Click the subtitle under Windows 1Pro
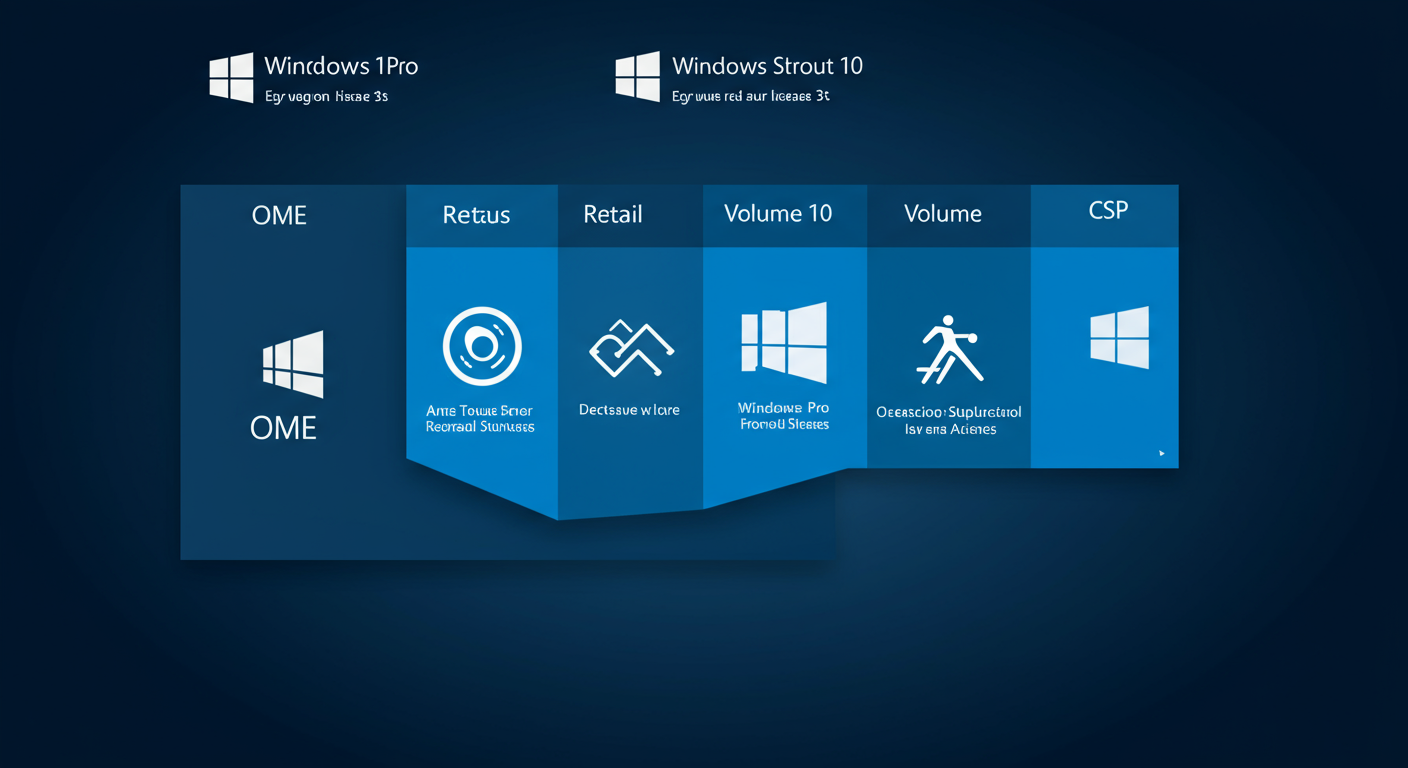The height and width of the screenshot is (768, 1408). pos(326,97)
